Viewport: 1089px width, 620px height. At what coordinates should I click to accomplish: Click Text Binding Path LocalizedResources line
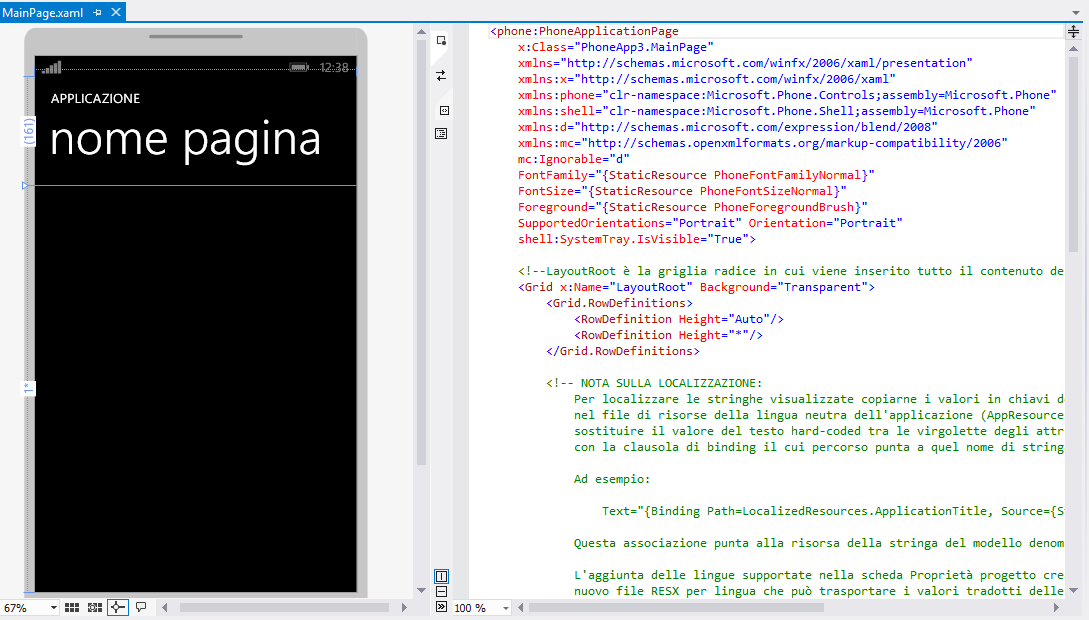pos(833,511)
